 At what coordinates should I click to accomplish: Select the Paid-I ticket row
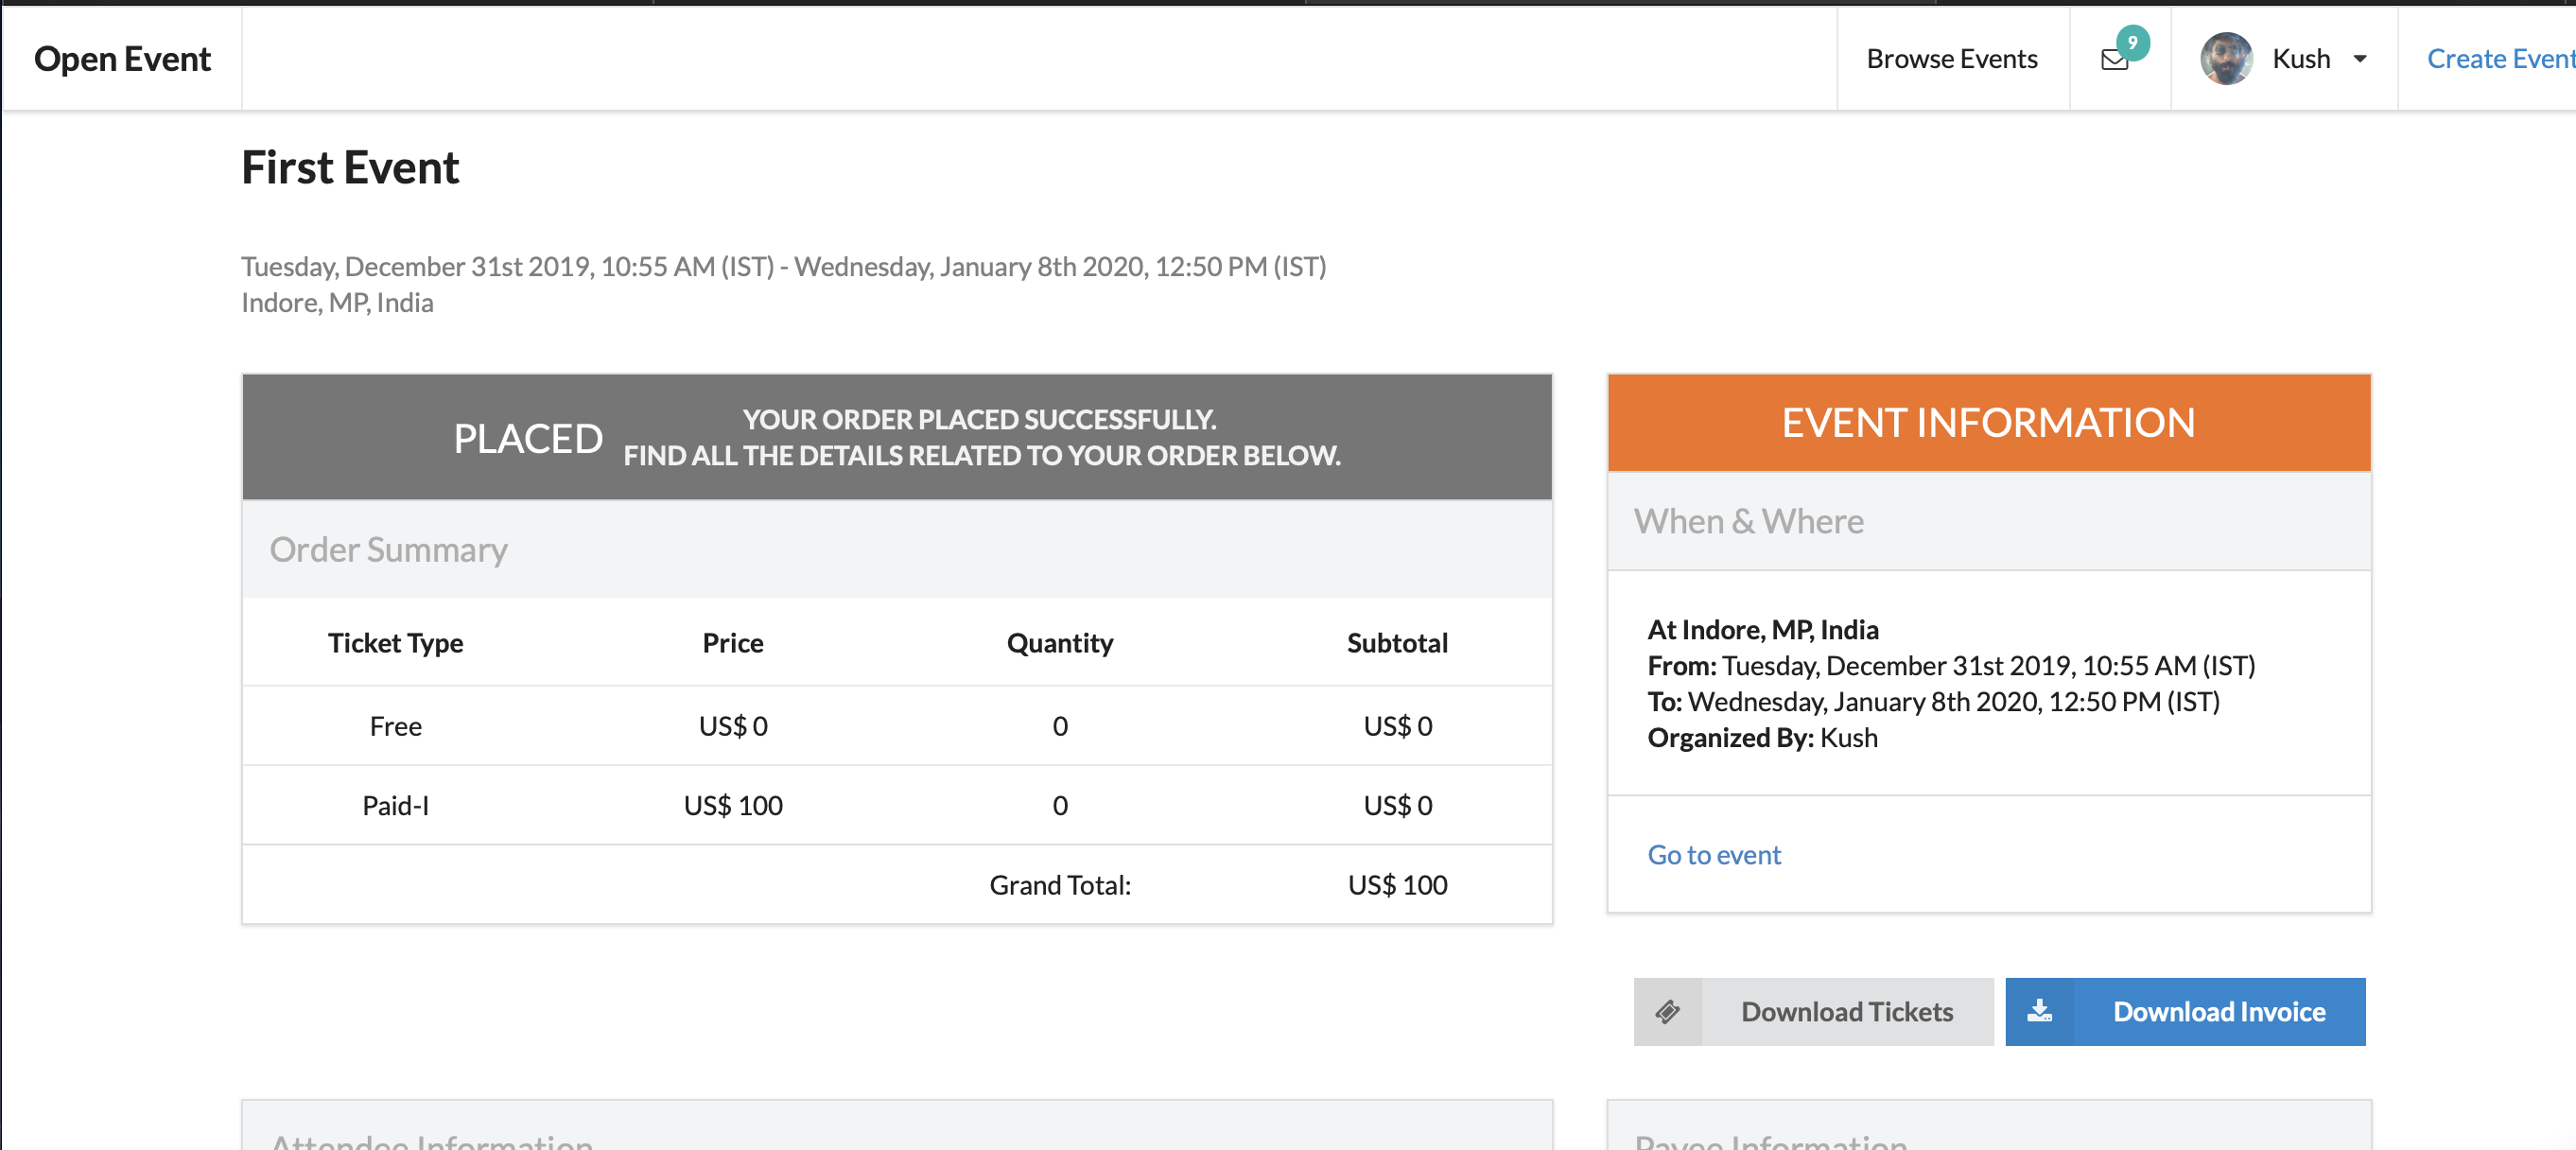point(396,805)
